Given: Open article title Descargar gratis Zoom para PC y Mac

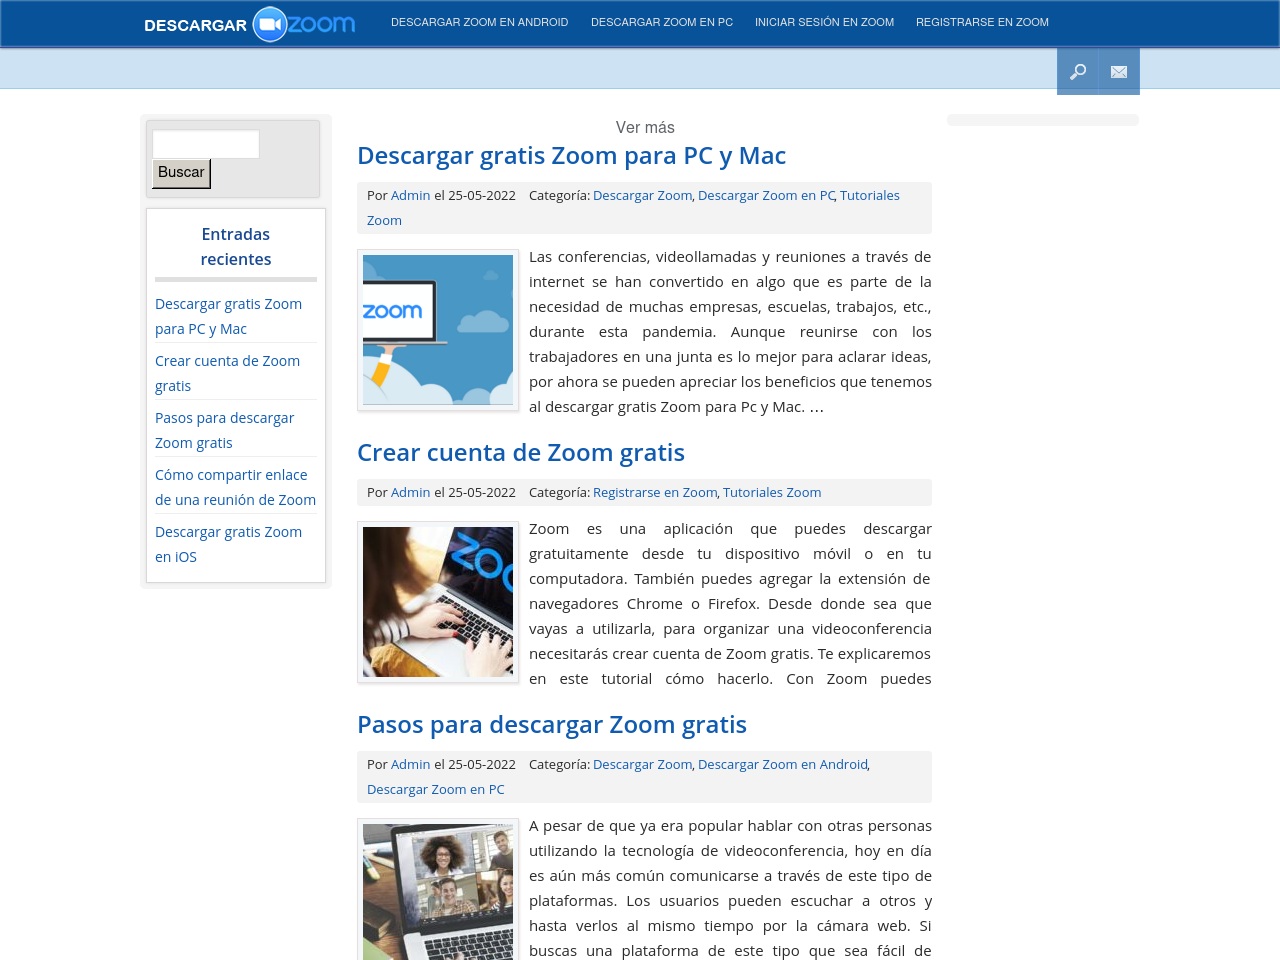Looking at the screenshot, I should pyautogui.click(x=571, y=156).
